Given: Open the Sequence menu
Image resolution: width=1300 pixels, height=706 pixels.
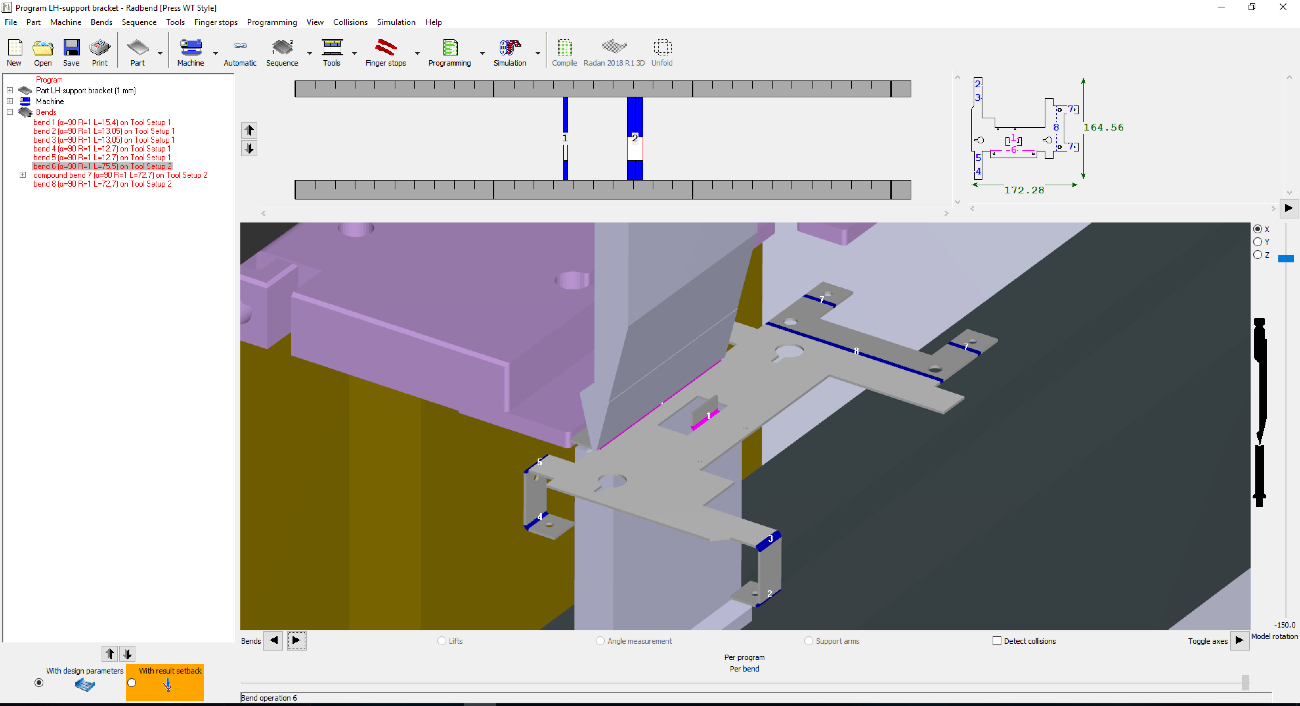Looking at the screenshot, I should (139, 22).
